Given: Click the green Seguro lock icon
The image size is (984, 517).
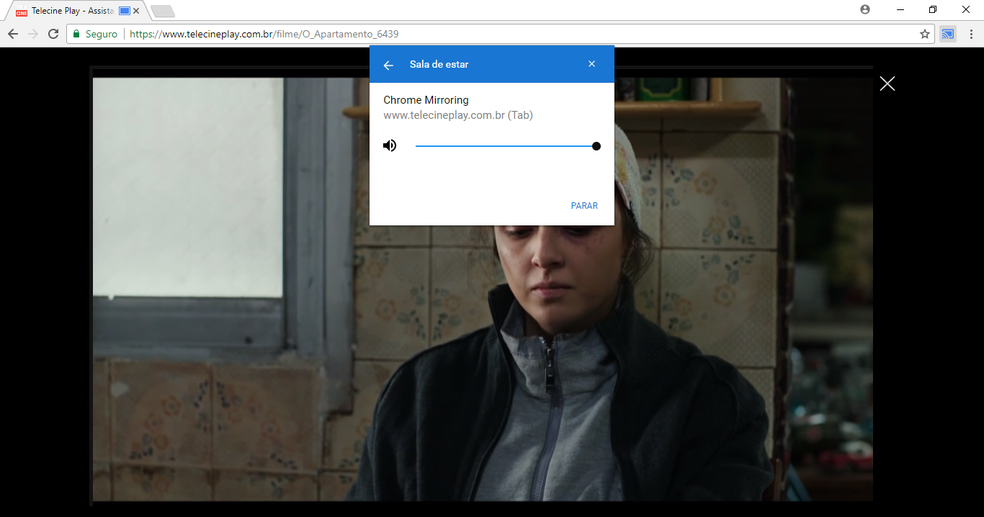Looking at the screenshot, I should (x=77, y=34).
